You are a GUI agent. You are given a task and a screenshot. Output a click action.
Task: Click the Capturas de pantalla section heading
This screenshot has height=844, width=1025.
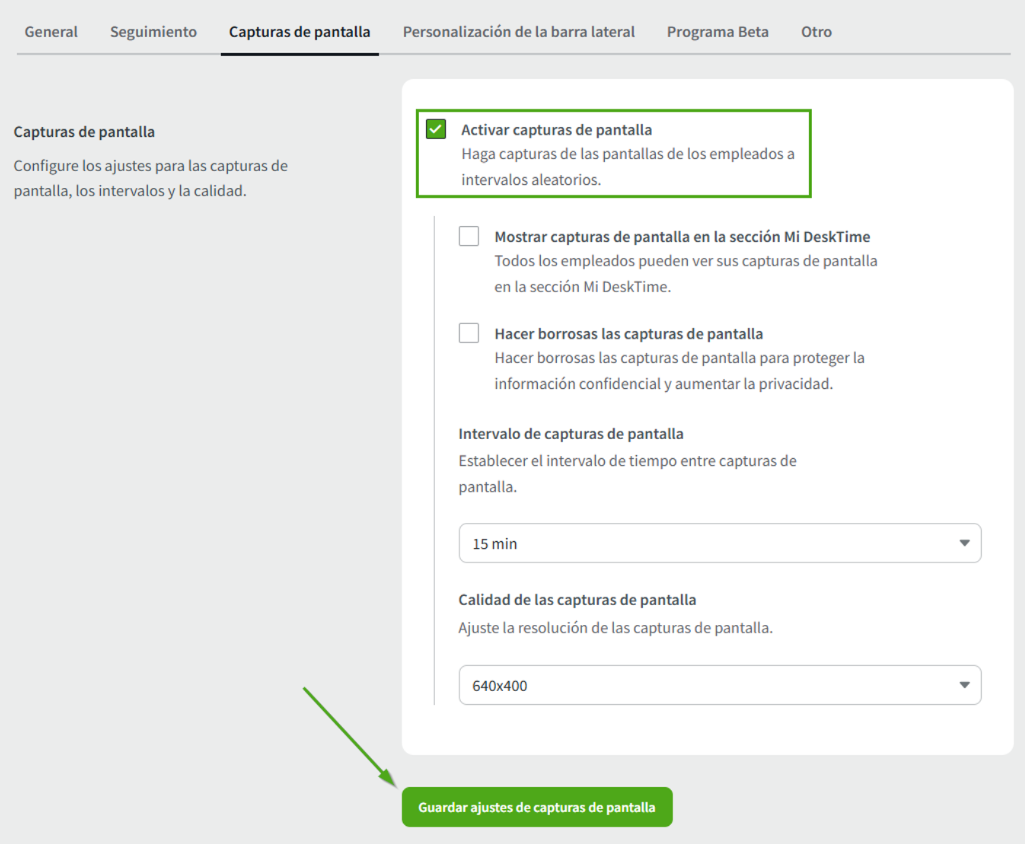pos(84,131)
